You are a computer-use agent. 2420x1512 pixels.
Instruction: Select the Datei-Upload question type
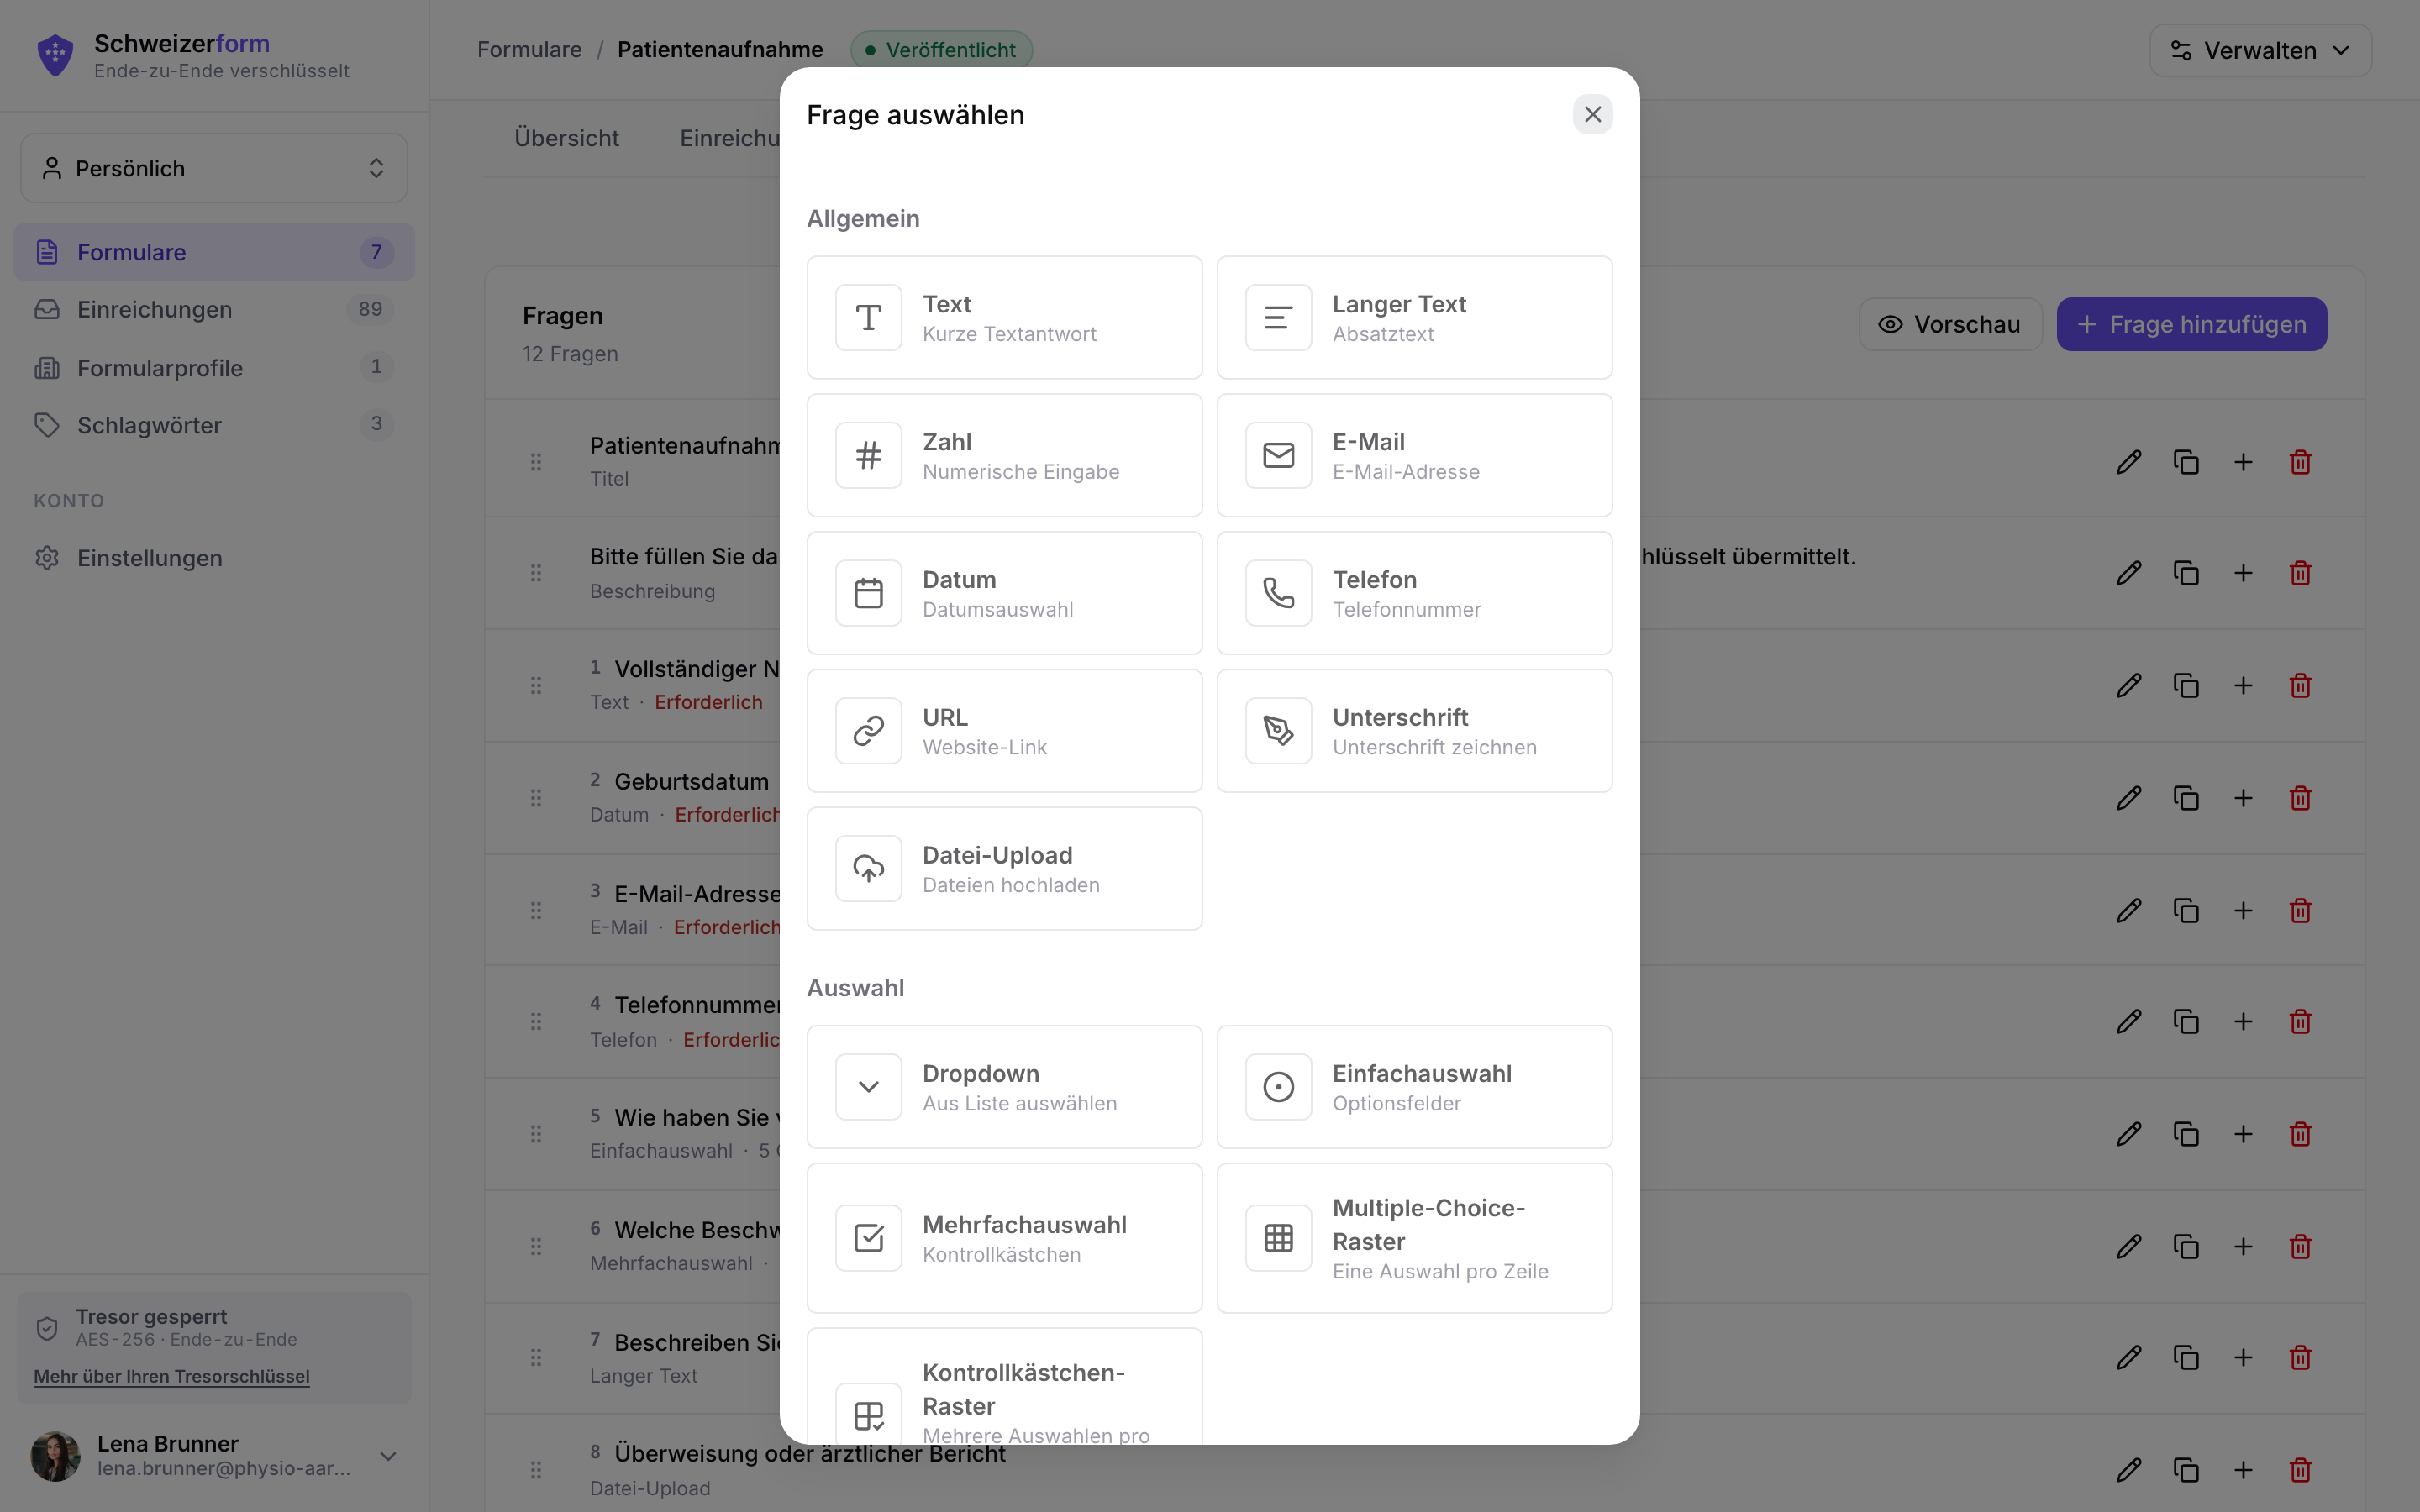[1004, 869]
